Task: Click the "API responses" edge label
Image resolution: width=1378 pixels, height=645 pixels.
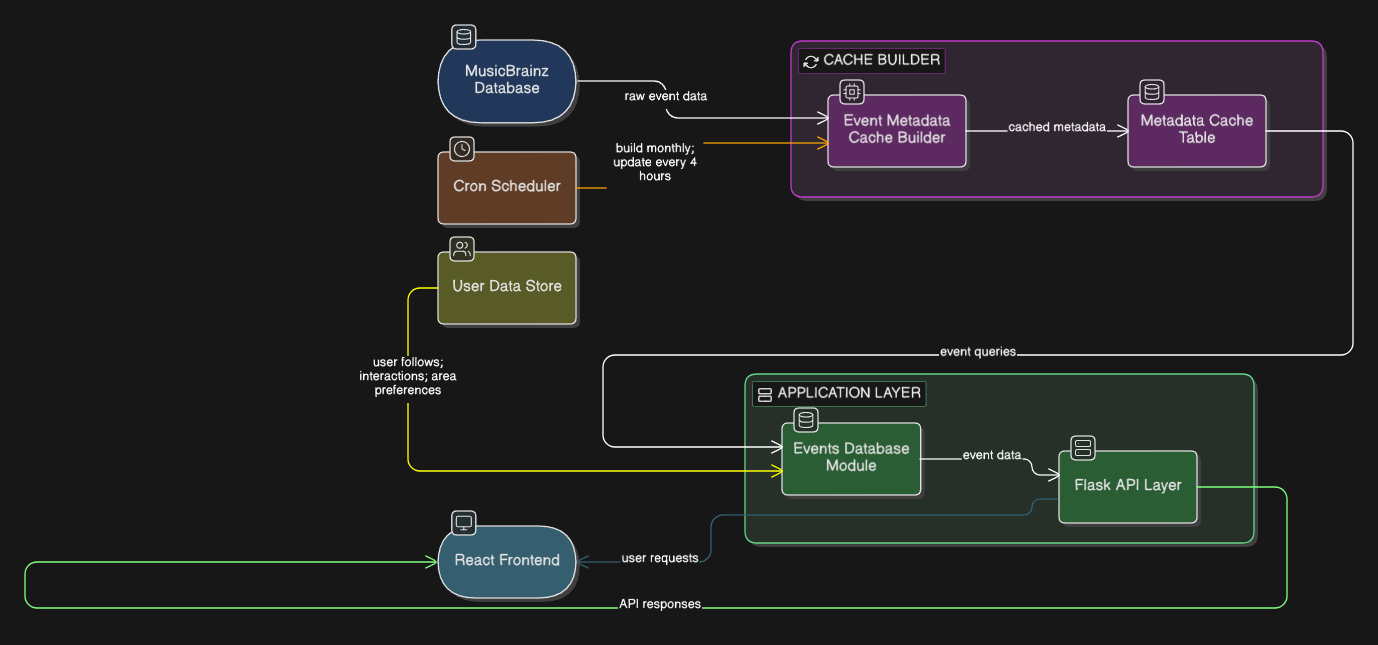Action: click(x=659, y=604)
